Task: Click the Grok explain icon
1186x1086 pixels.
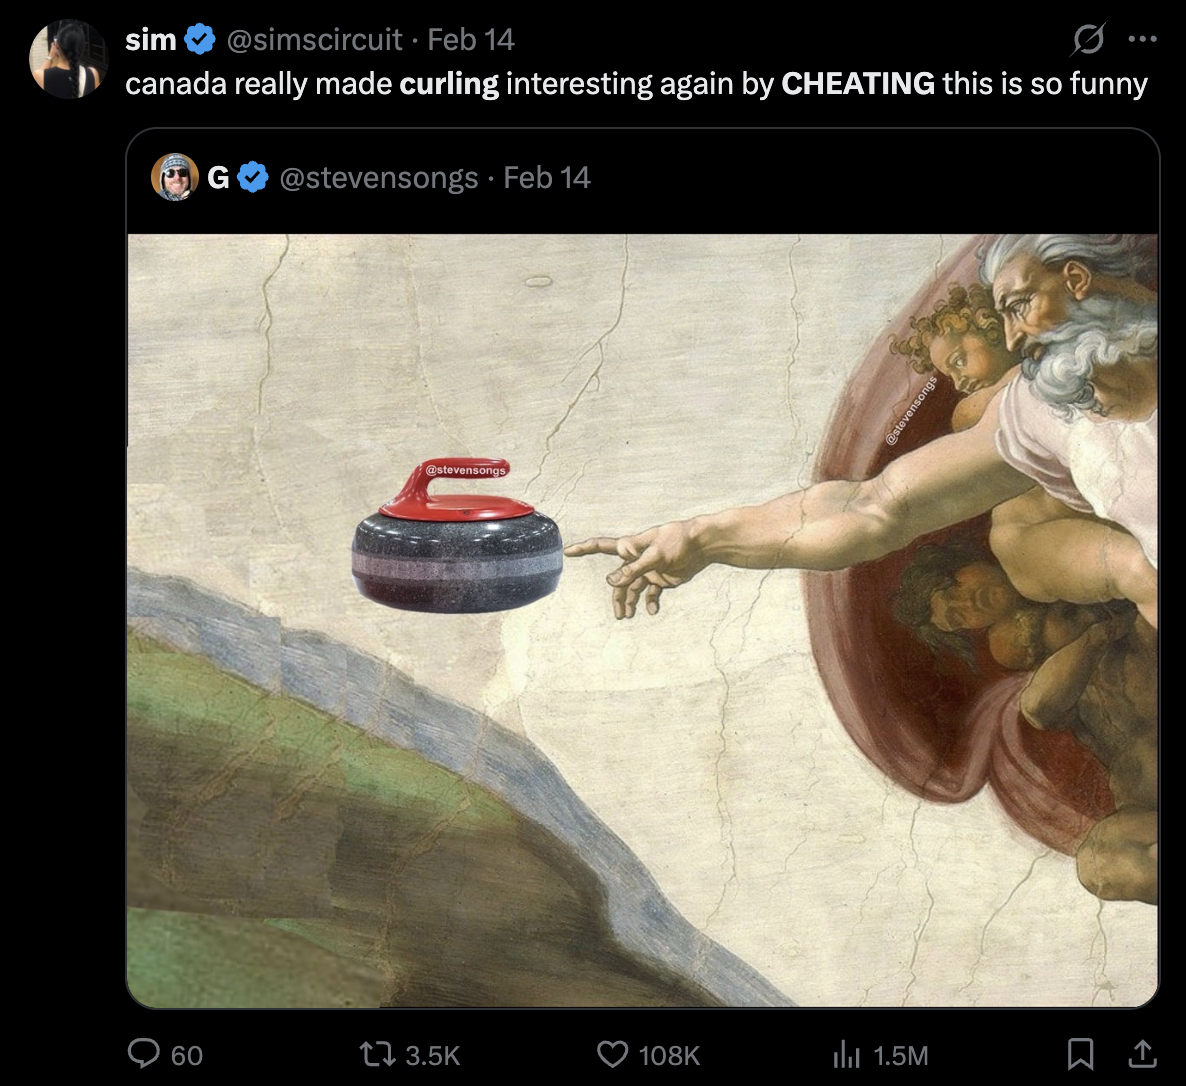Action: 1087,40
